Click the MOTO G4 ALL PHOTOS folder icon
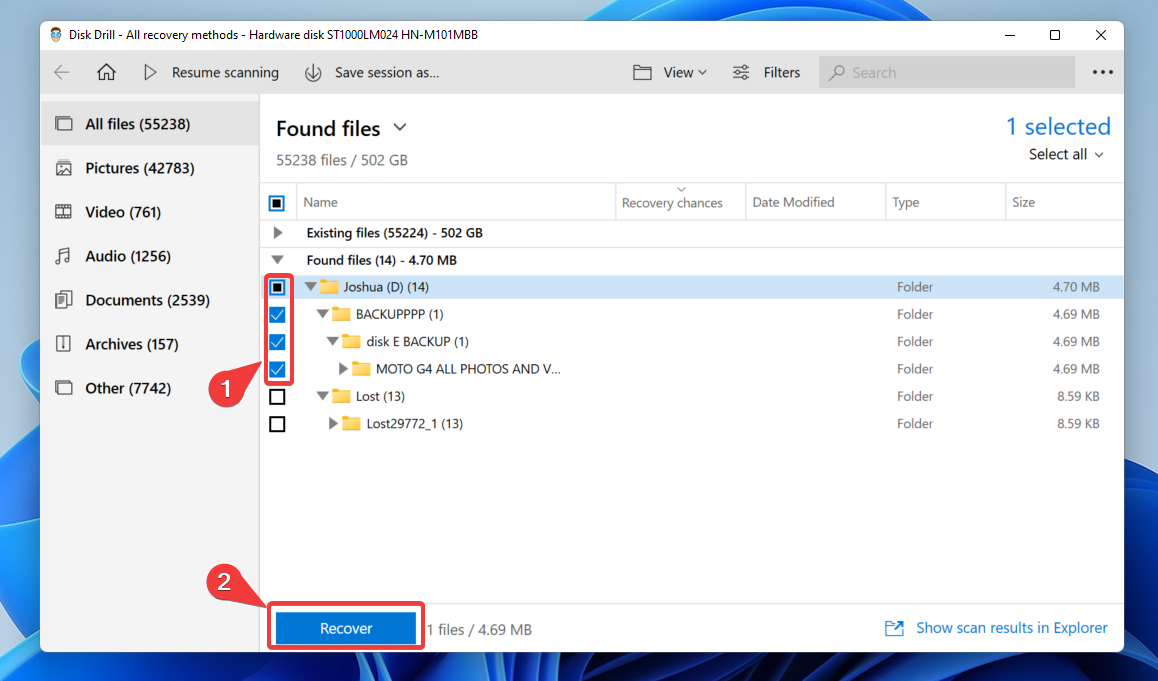 [362, 369]
